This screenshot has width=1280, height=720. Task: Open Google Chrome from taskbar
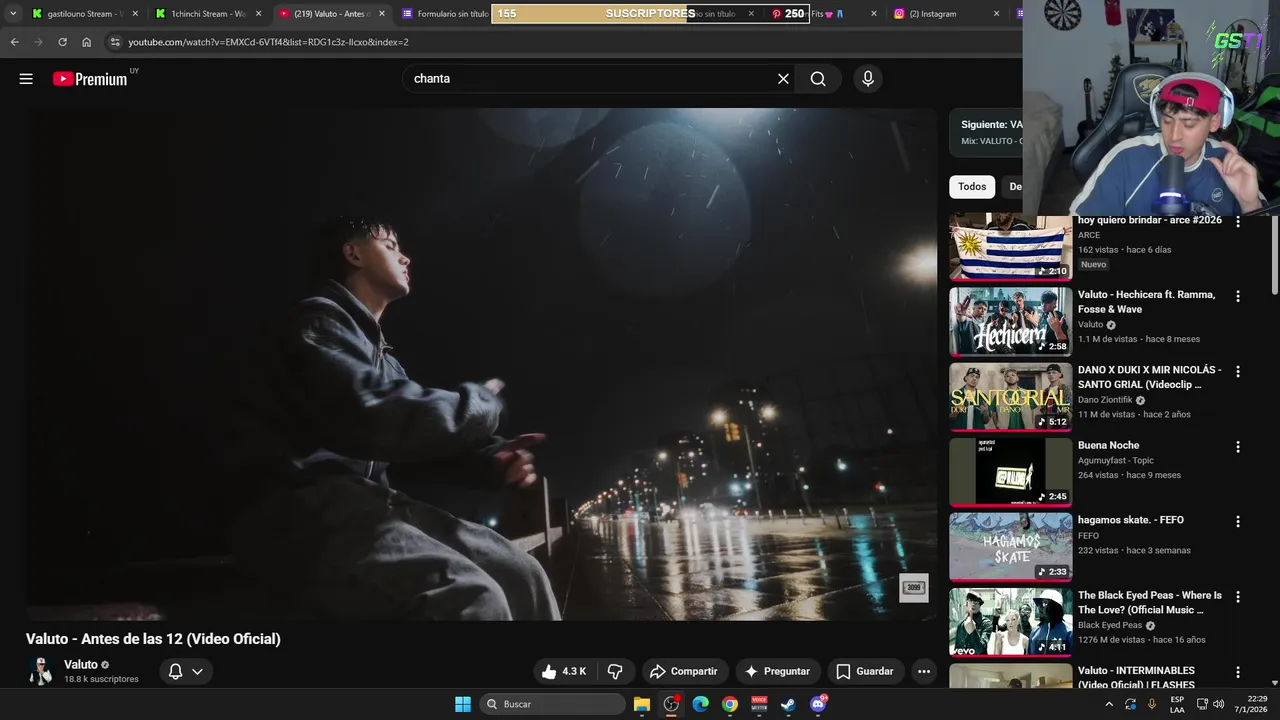tap(730, 704)
